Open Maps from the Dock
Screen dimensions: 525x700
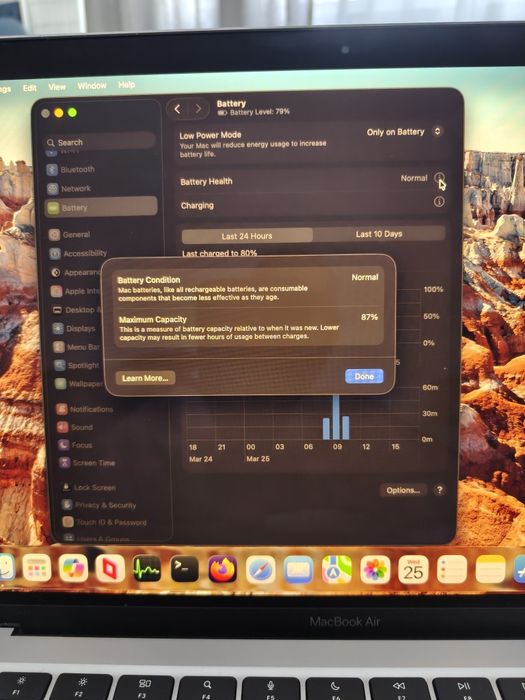pyautogui.click(x=337, y=569)
